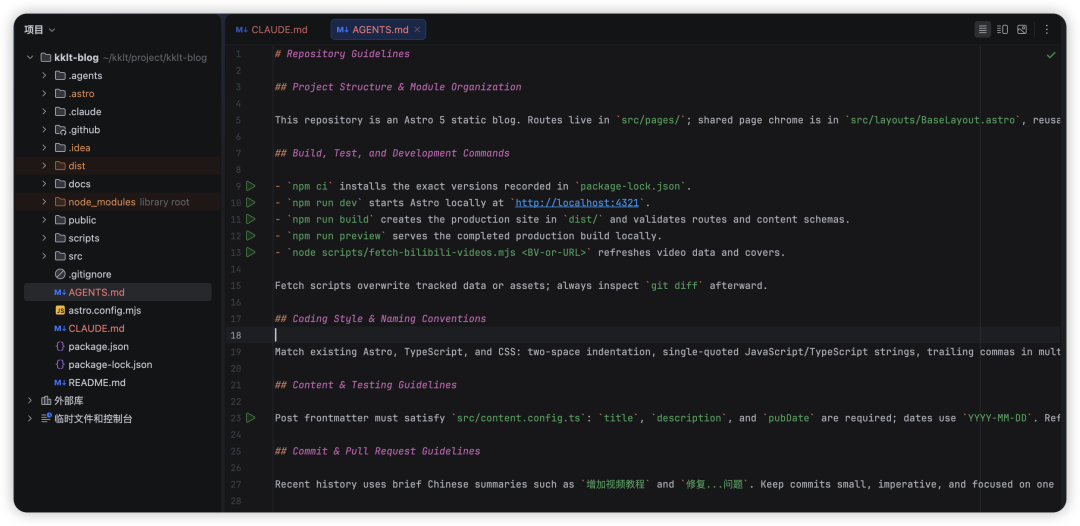
Task: Open CLAUDE.md from the project tree
Action: tap(96, 328)
